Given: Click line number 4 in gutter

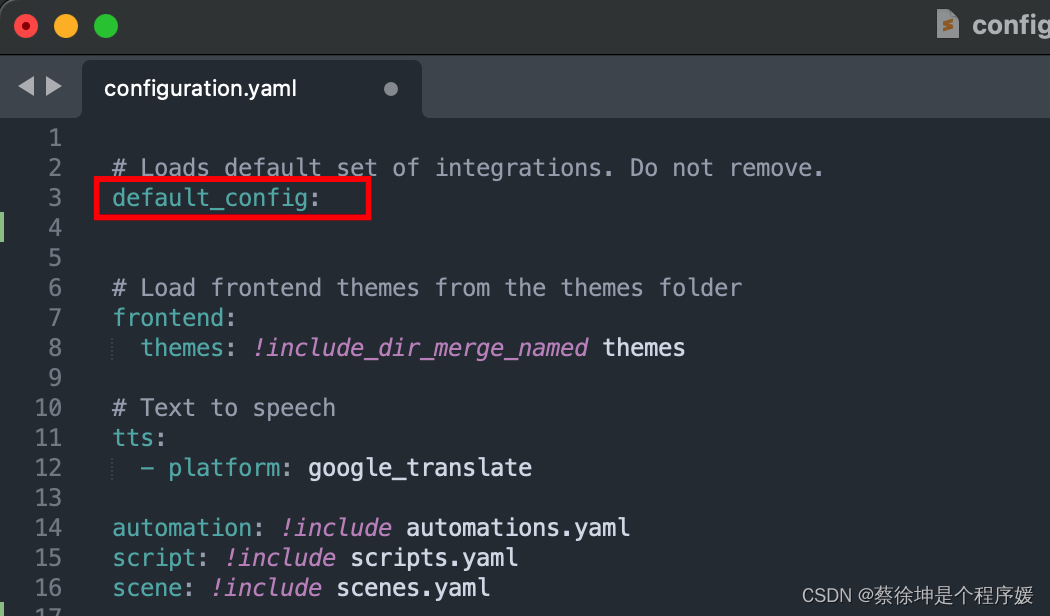Looking at the screenshot, I should click(55, 228).
